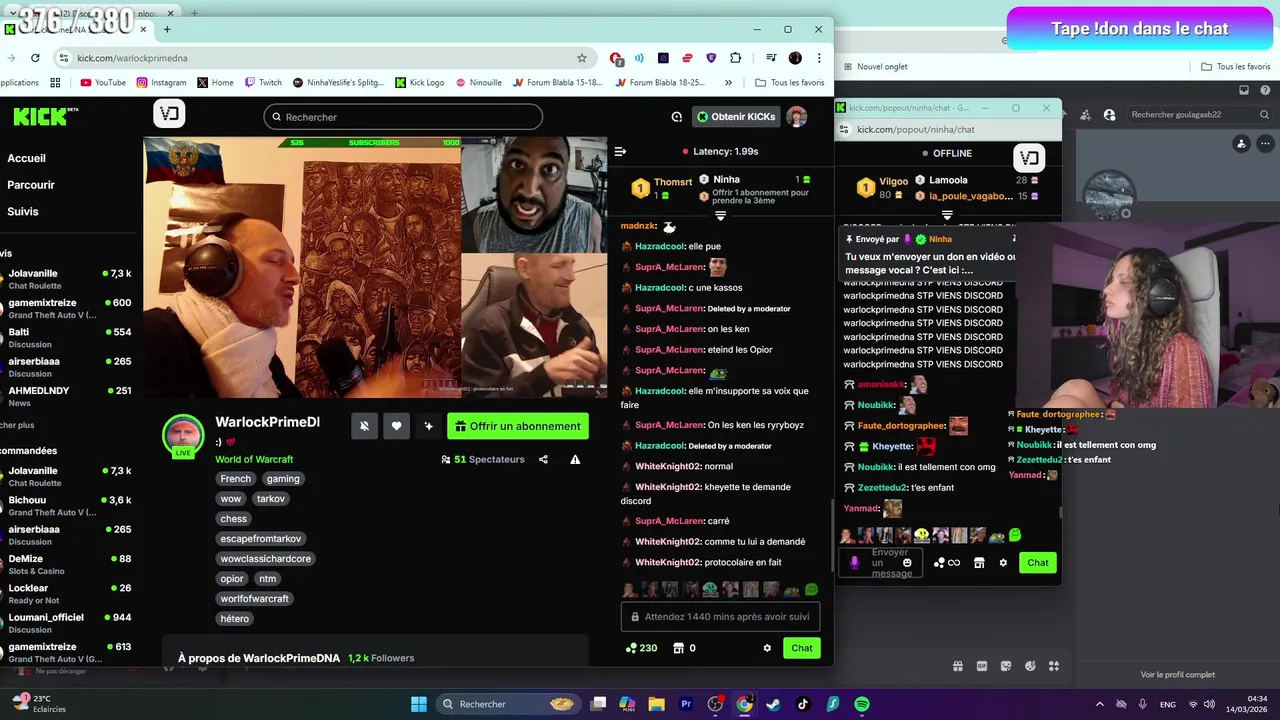Open the YouTube bookmark
The height and width of the screenshot is (720, 1280).
point(102,83)
